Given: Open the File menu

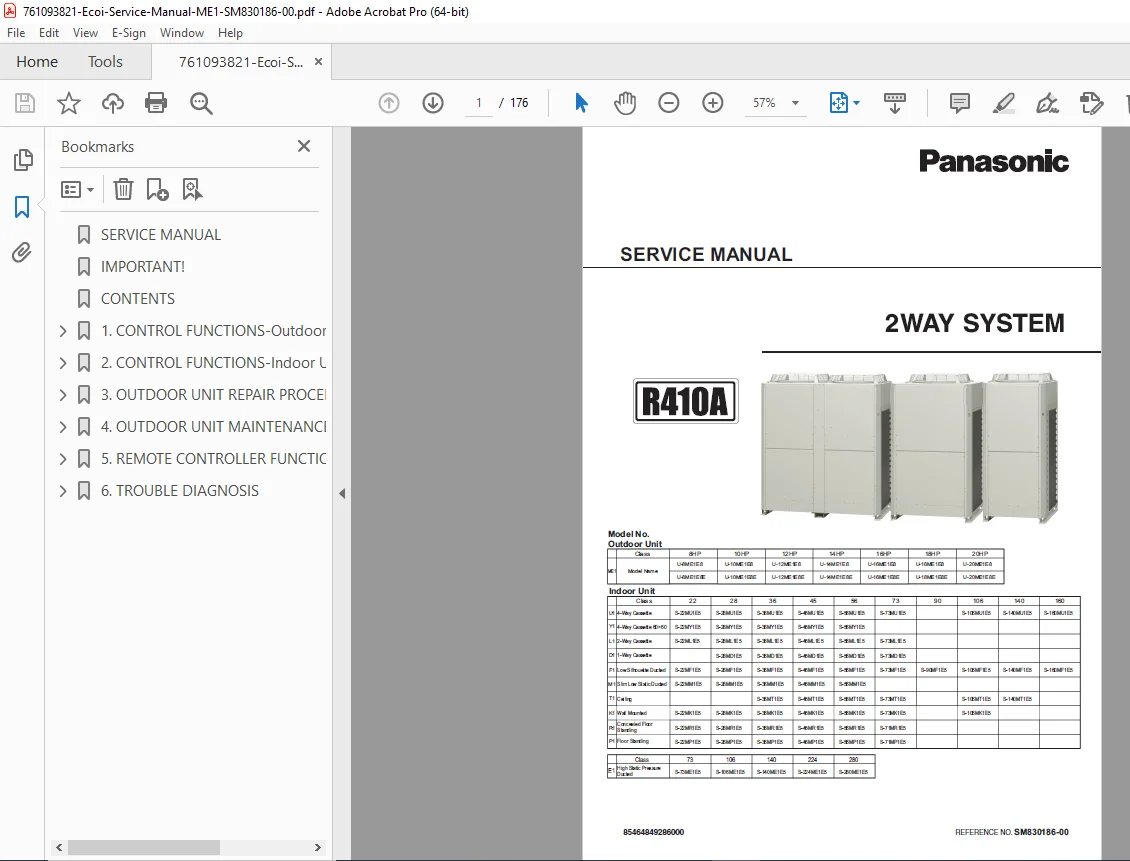Looking at the screenshot, I should coord(16,32).
